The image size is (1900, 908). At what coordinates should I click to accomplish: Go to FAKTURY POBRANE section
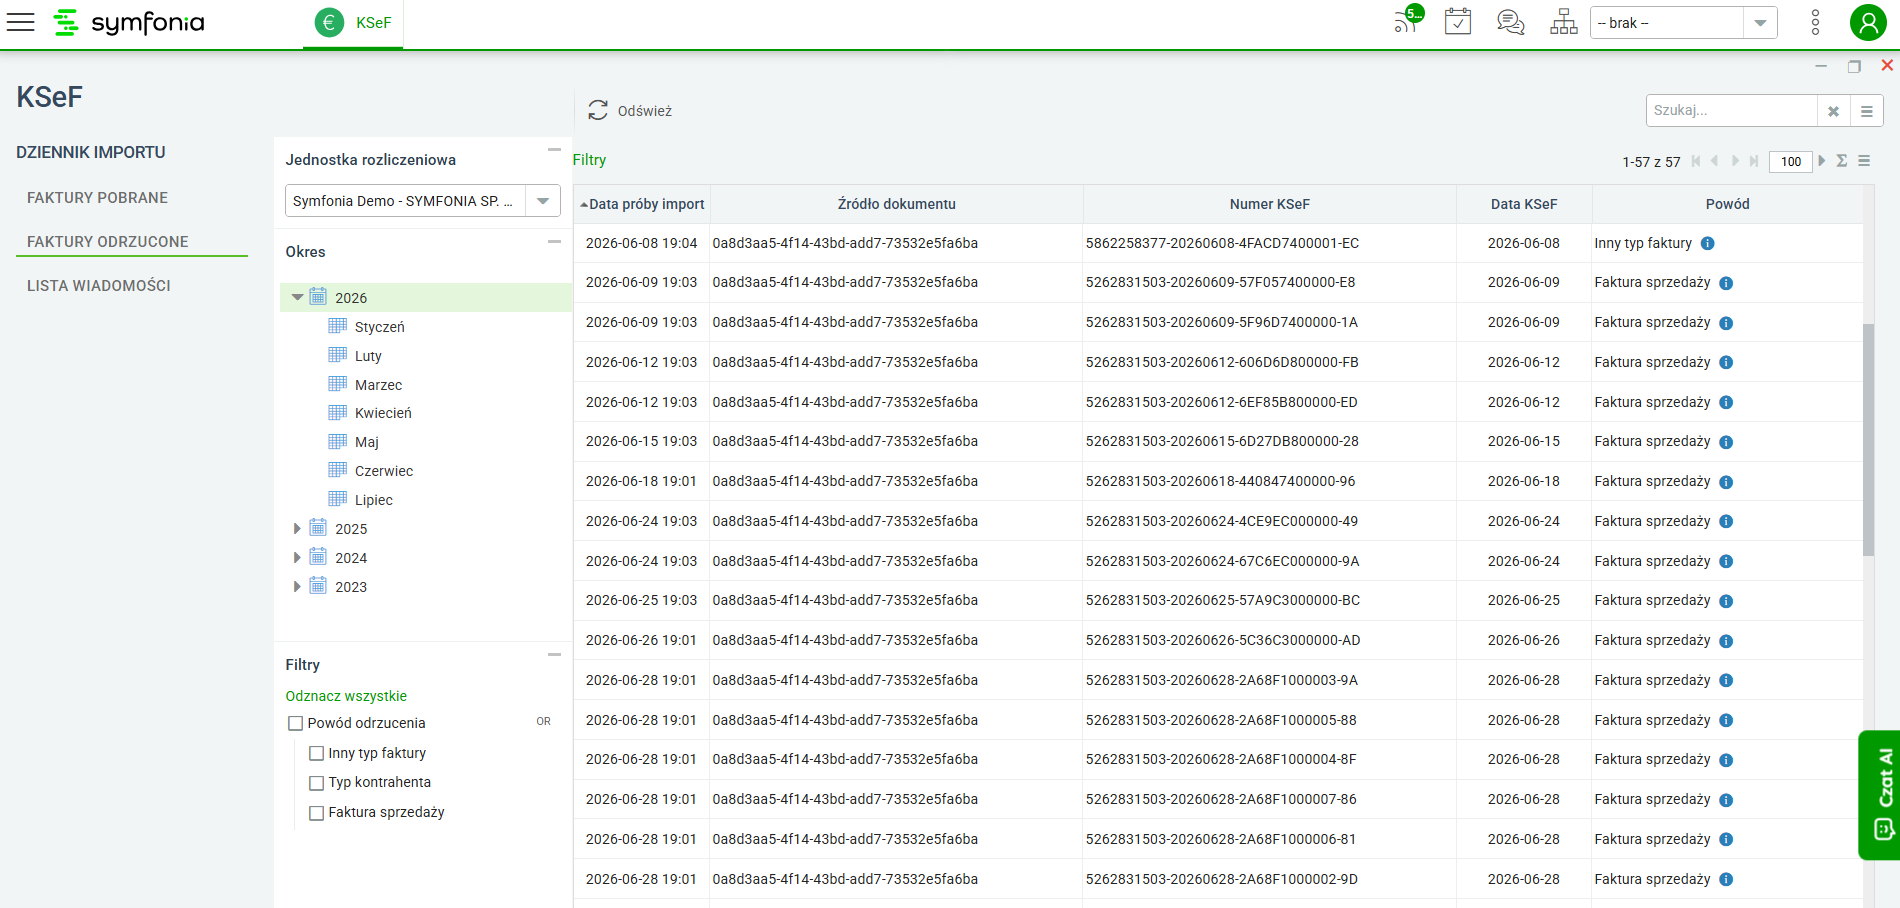(x=97, y=198)
